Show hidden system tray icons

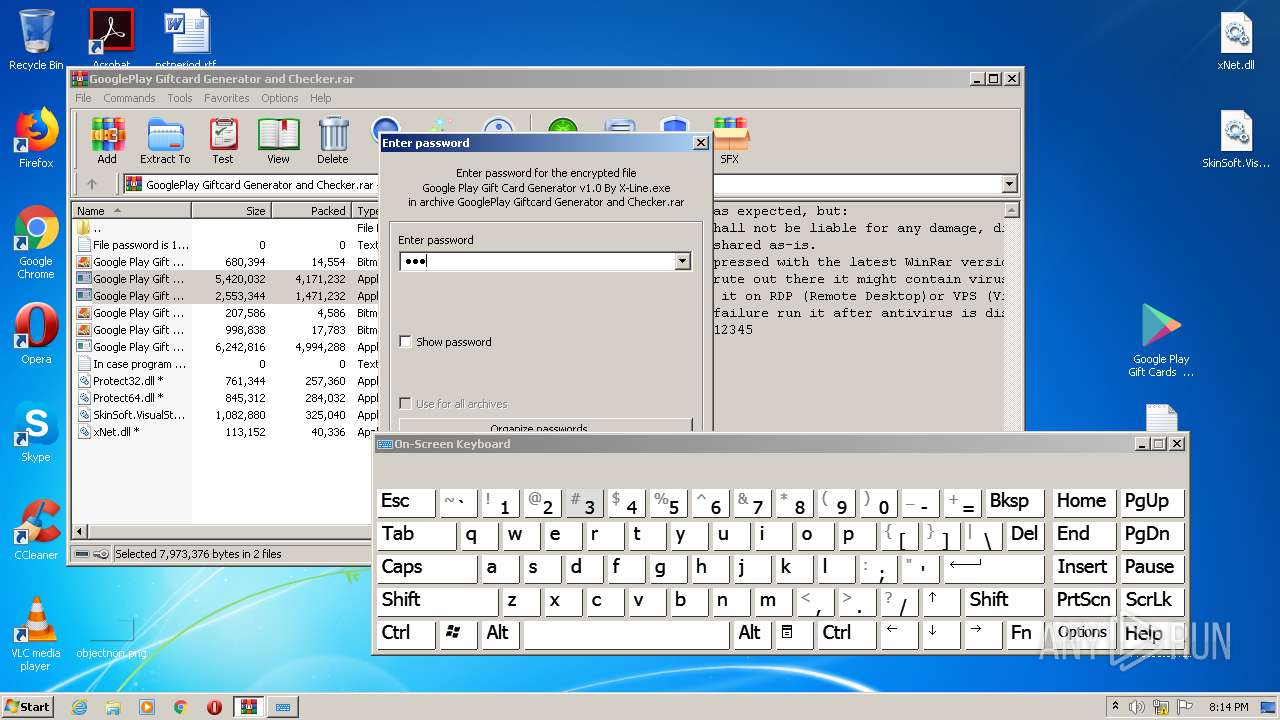pyautogui.click(x=1115, y=707)
